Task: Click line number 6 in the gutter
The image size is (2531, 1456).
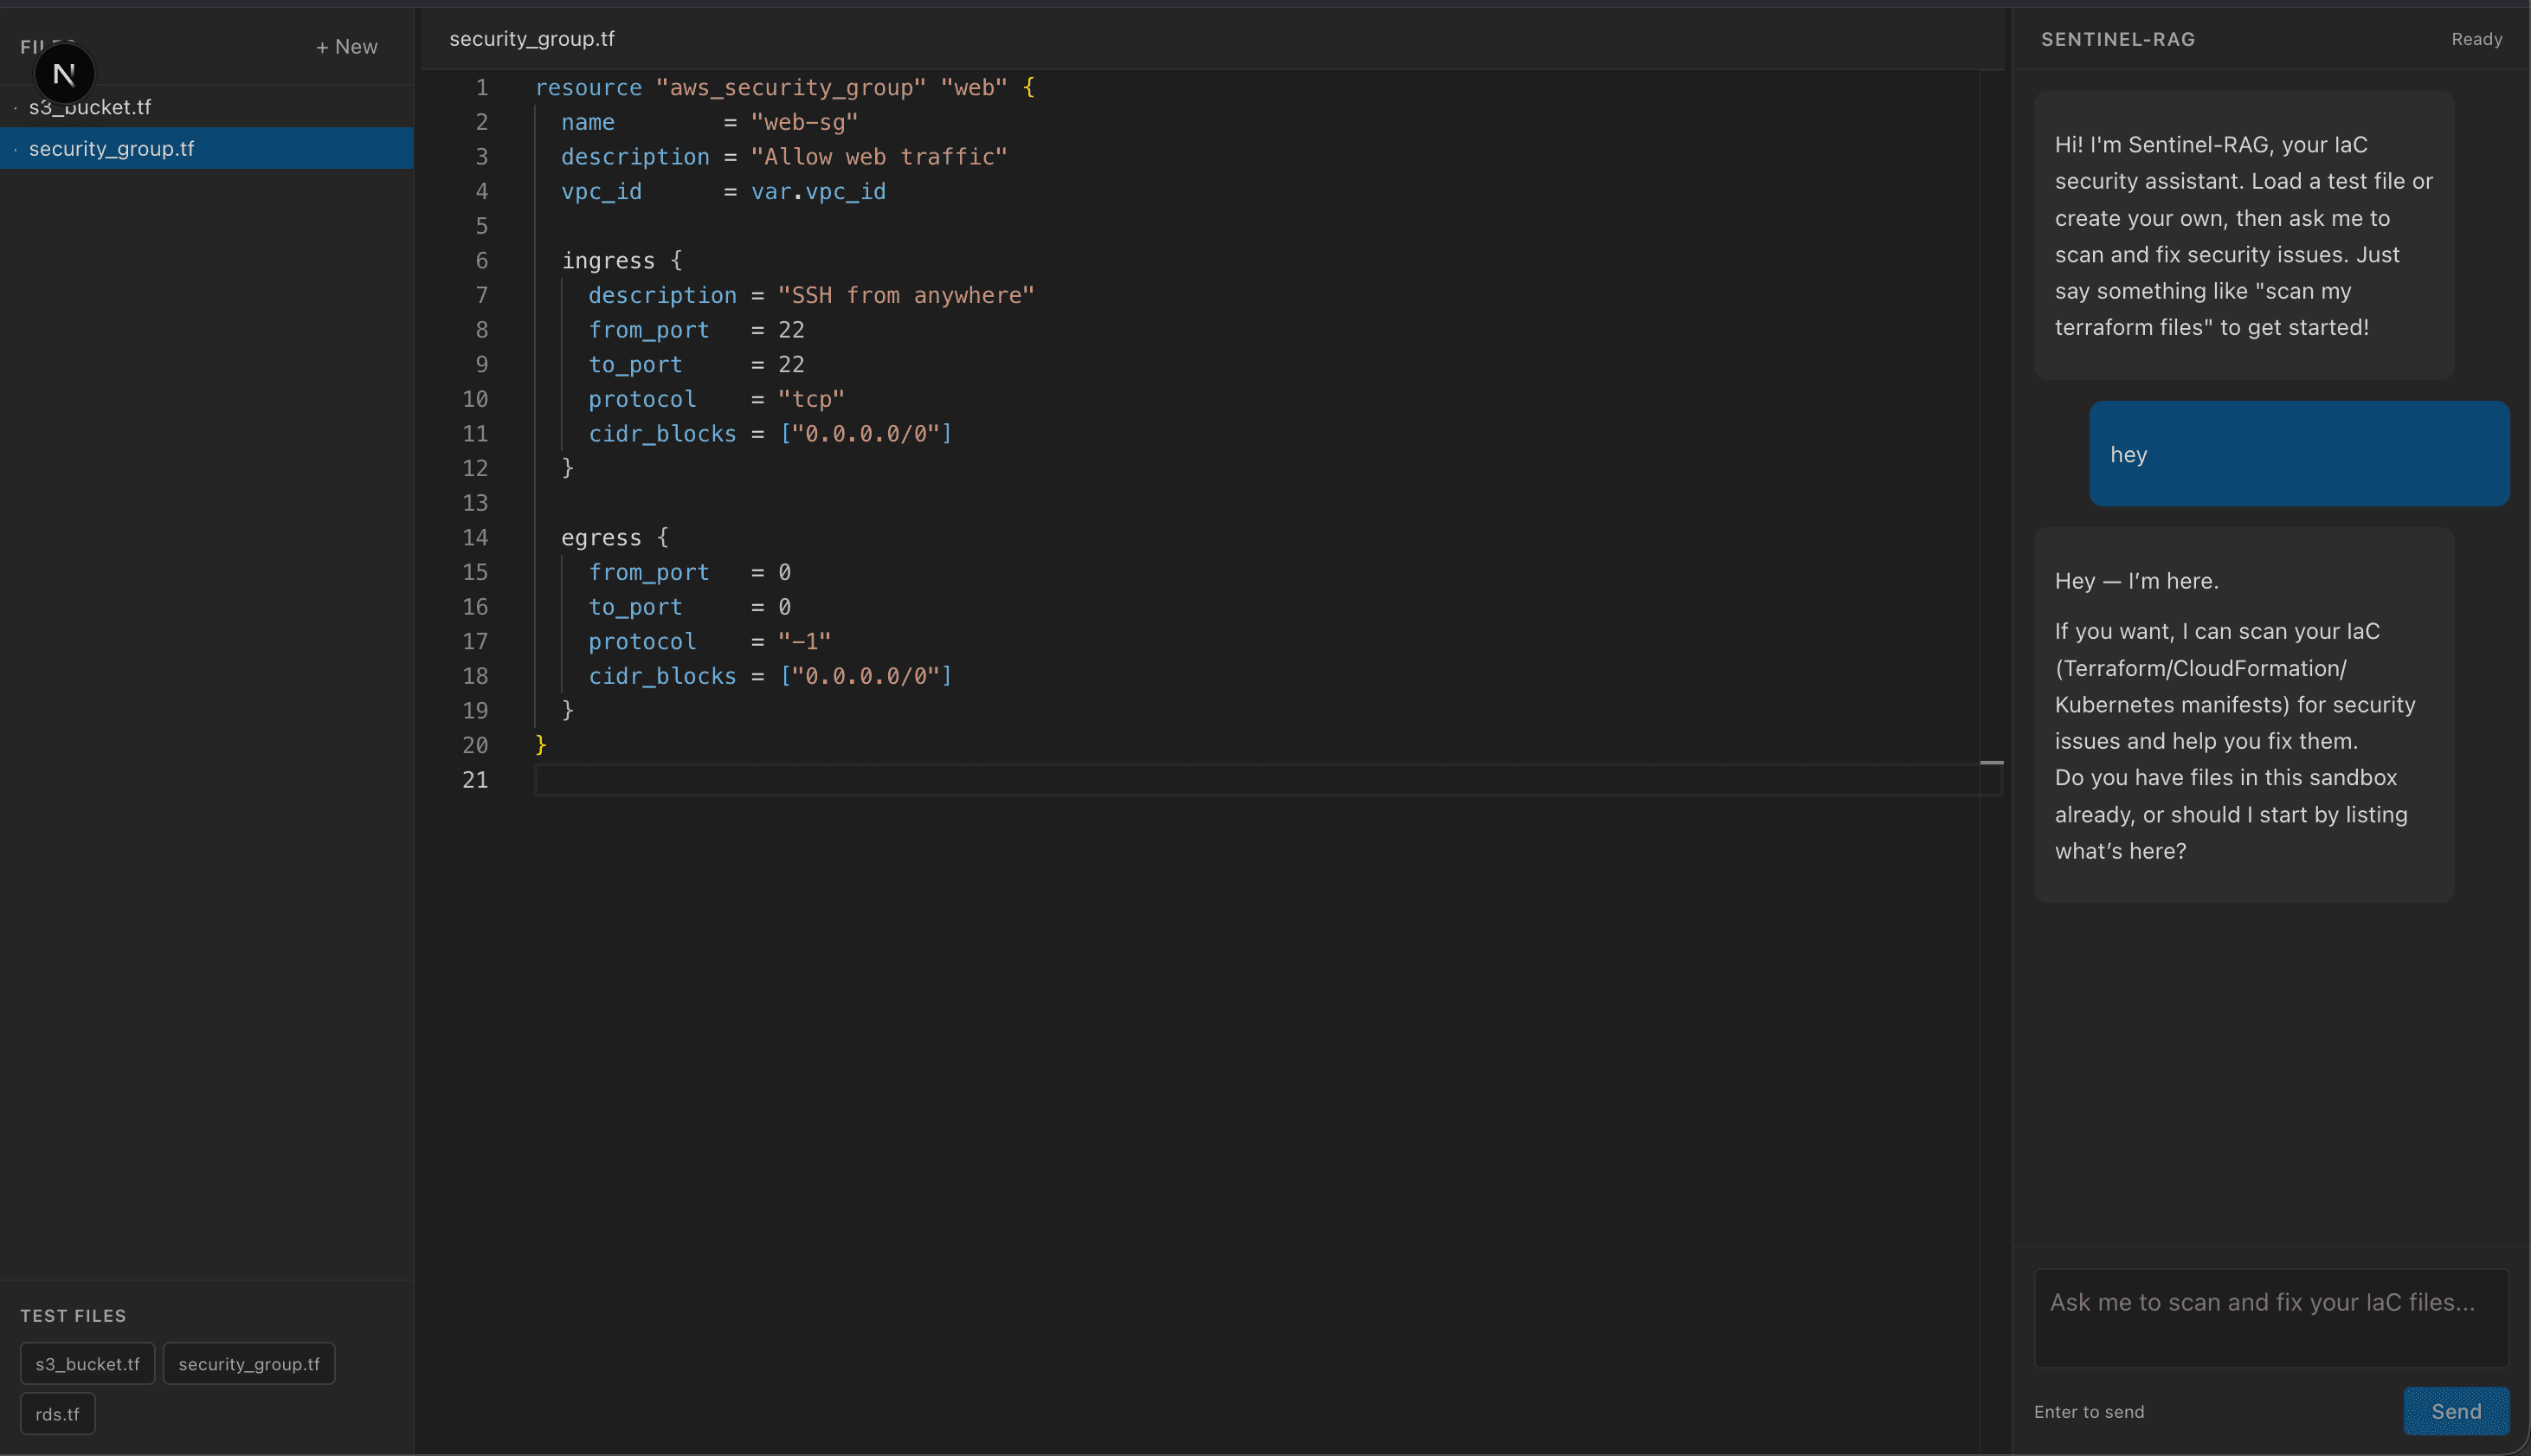Action: tap(481, 261)
